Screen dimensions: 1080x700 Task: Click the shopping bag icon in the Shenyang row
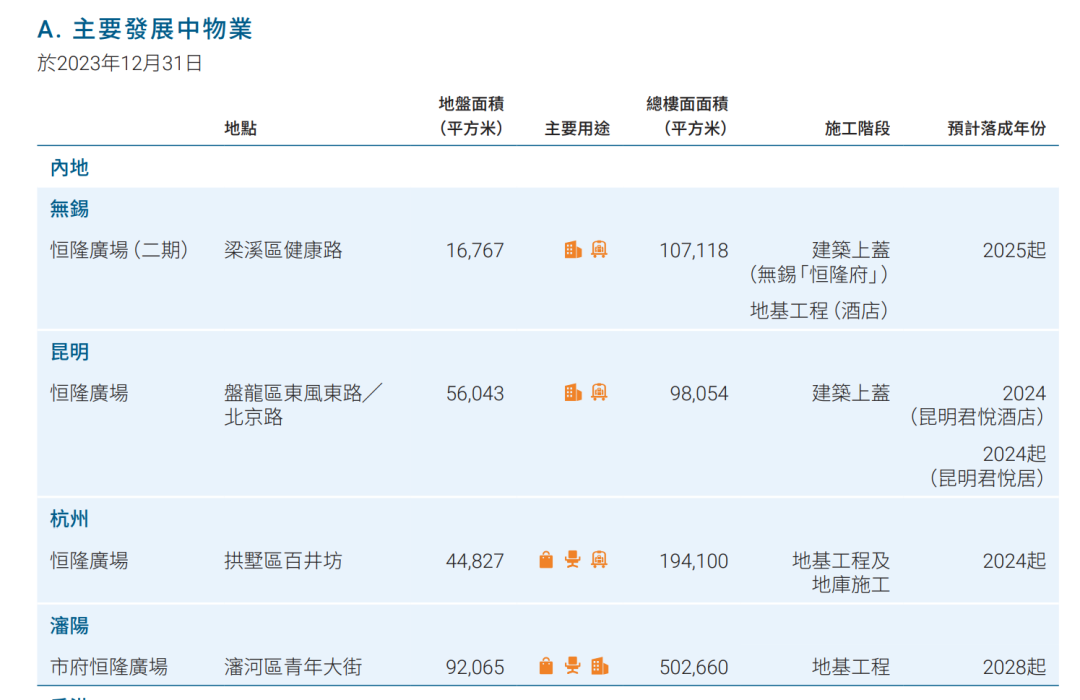click(546, 666)
